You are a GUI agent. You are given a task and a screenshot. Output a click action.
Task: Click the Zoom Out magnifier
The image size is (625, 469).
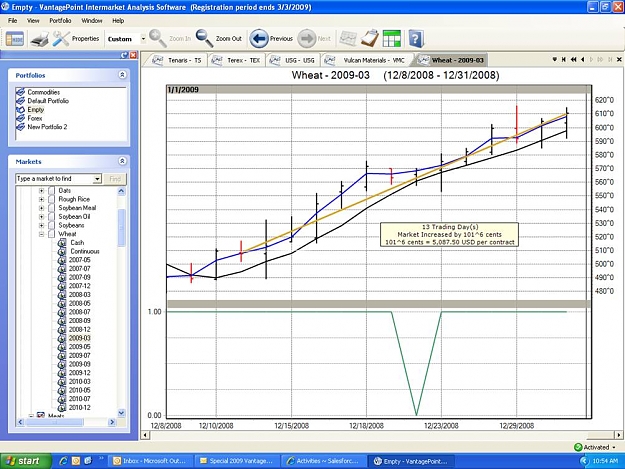204,39
